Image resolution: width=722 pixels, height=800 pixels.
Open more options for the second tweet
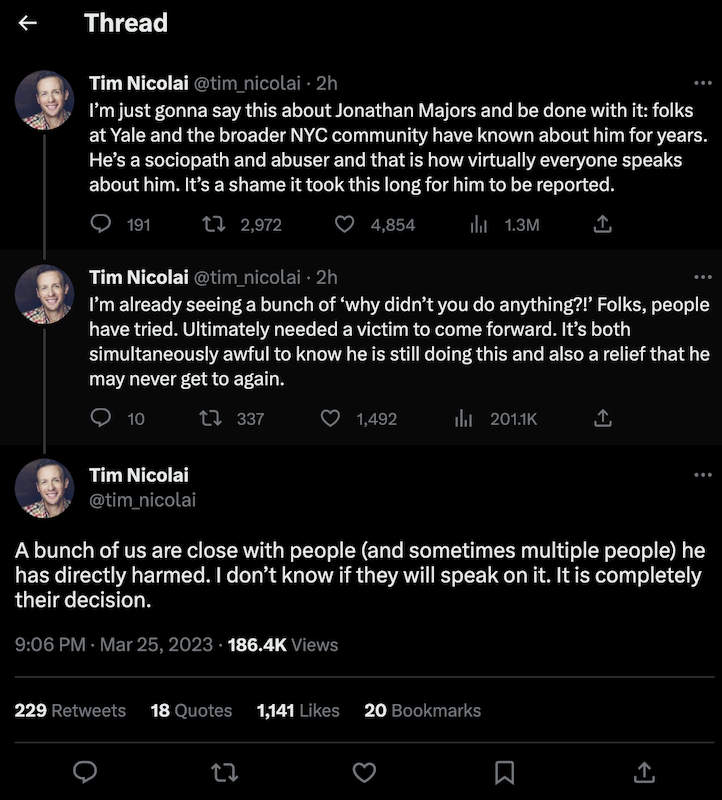pos(702,277)
